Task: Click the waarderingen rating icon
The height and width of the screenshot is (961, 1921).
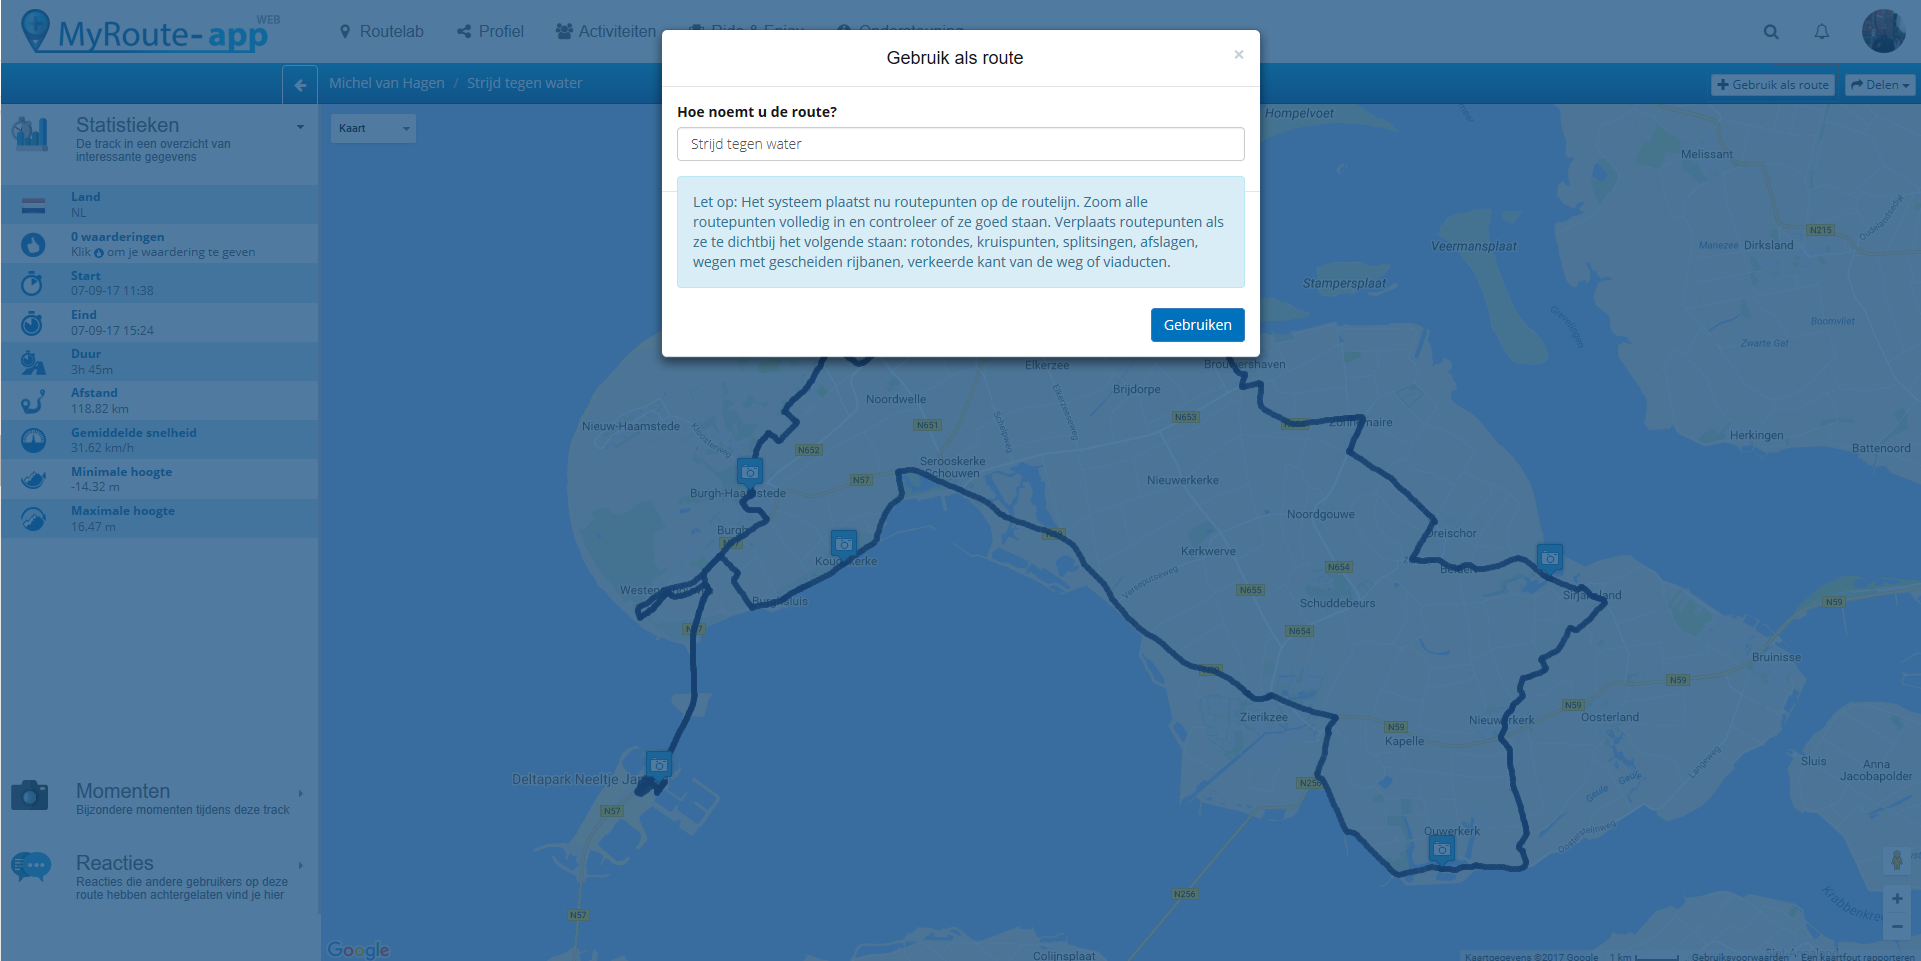Action: point(33,244)
